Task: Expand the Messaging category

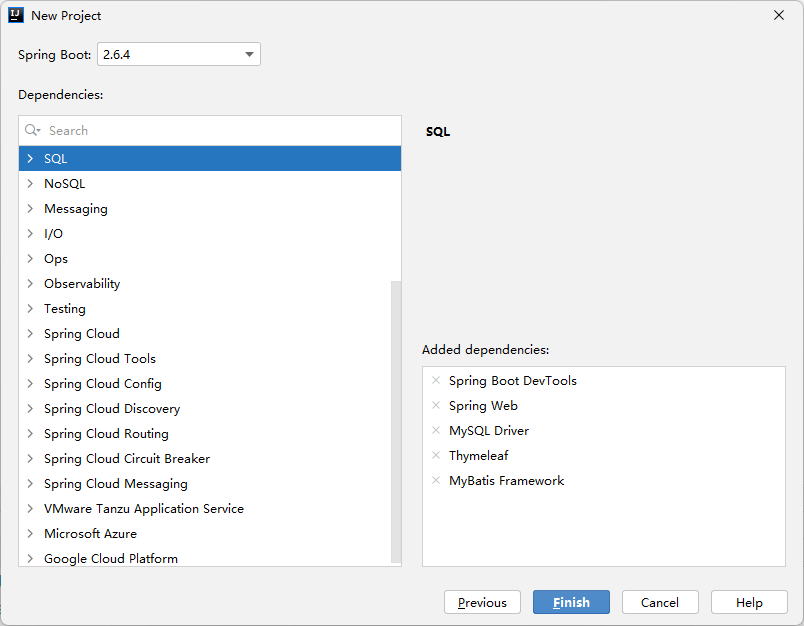Action: 30,209
